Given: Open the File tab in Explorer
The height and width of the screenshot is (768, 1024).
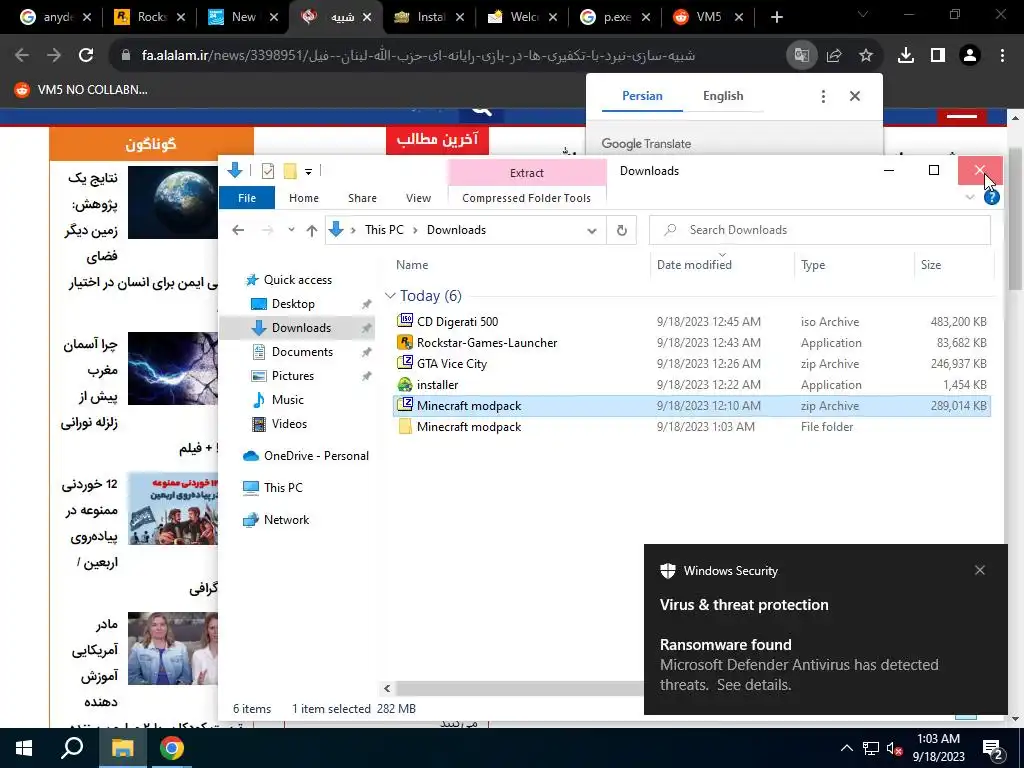Looking at the screenshot, I should (247, 198).
